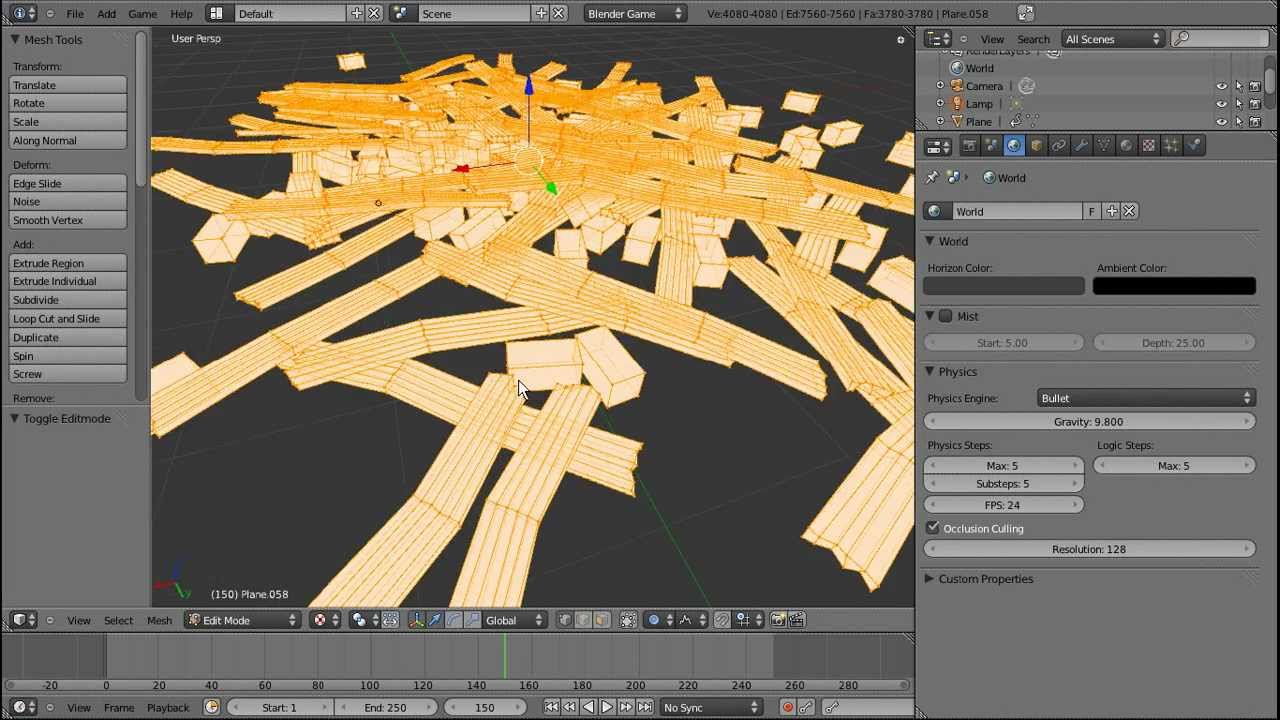Open the Render properties tab icon
Screen dimensions: 1280x720
tap(969, 146)
